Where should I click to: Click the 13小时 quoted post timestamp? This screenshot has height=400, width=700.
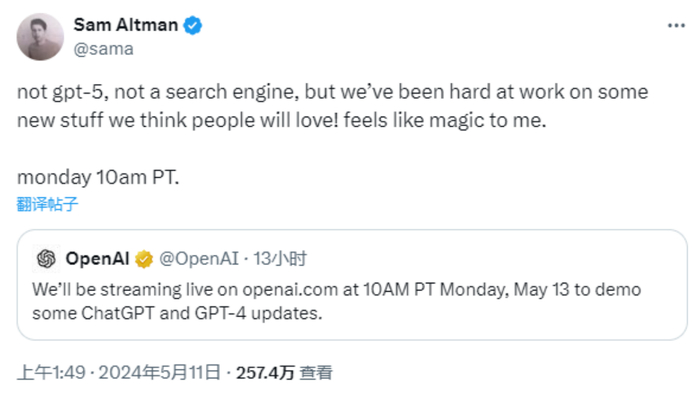(280, 259)
